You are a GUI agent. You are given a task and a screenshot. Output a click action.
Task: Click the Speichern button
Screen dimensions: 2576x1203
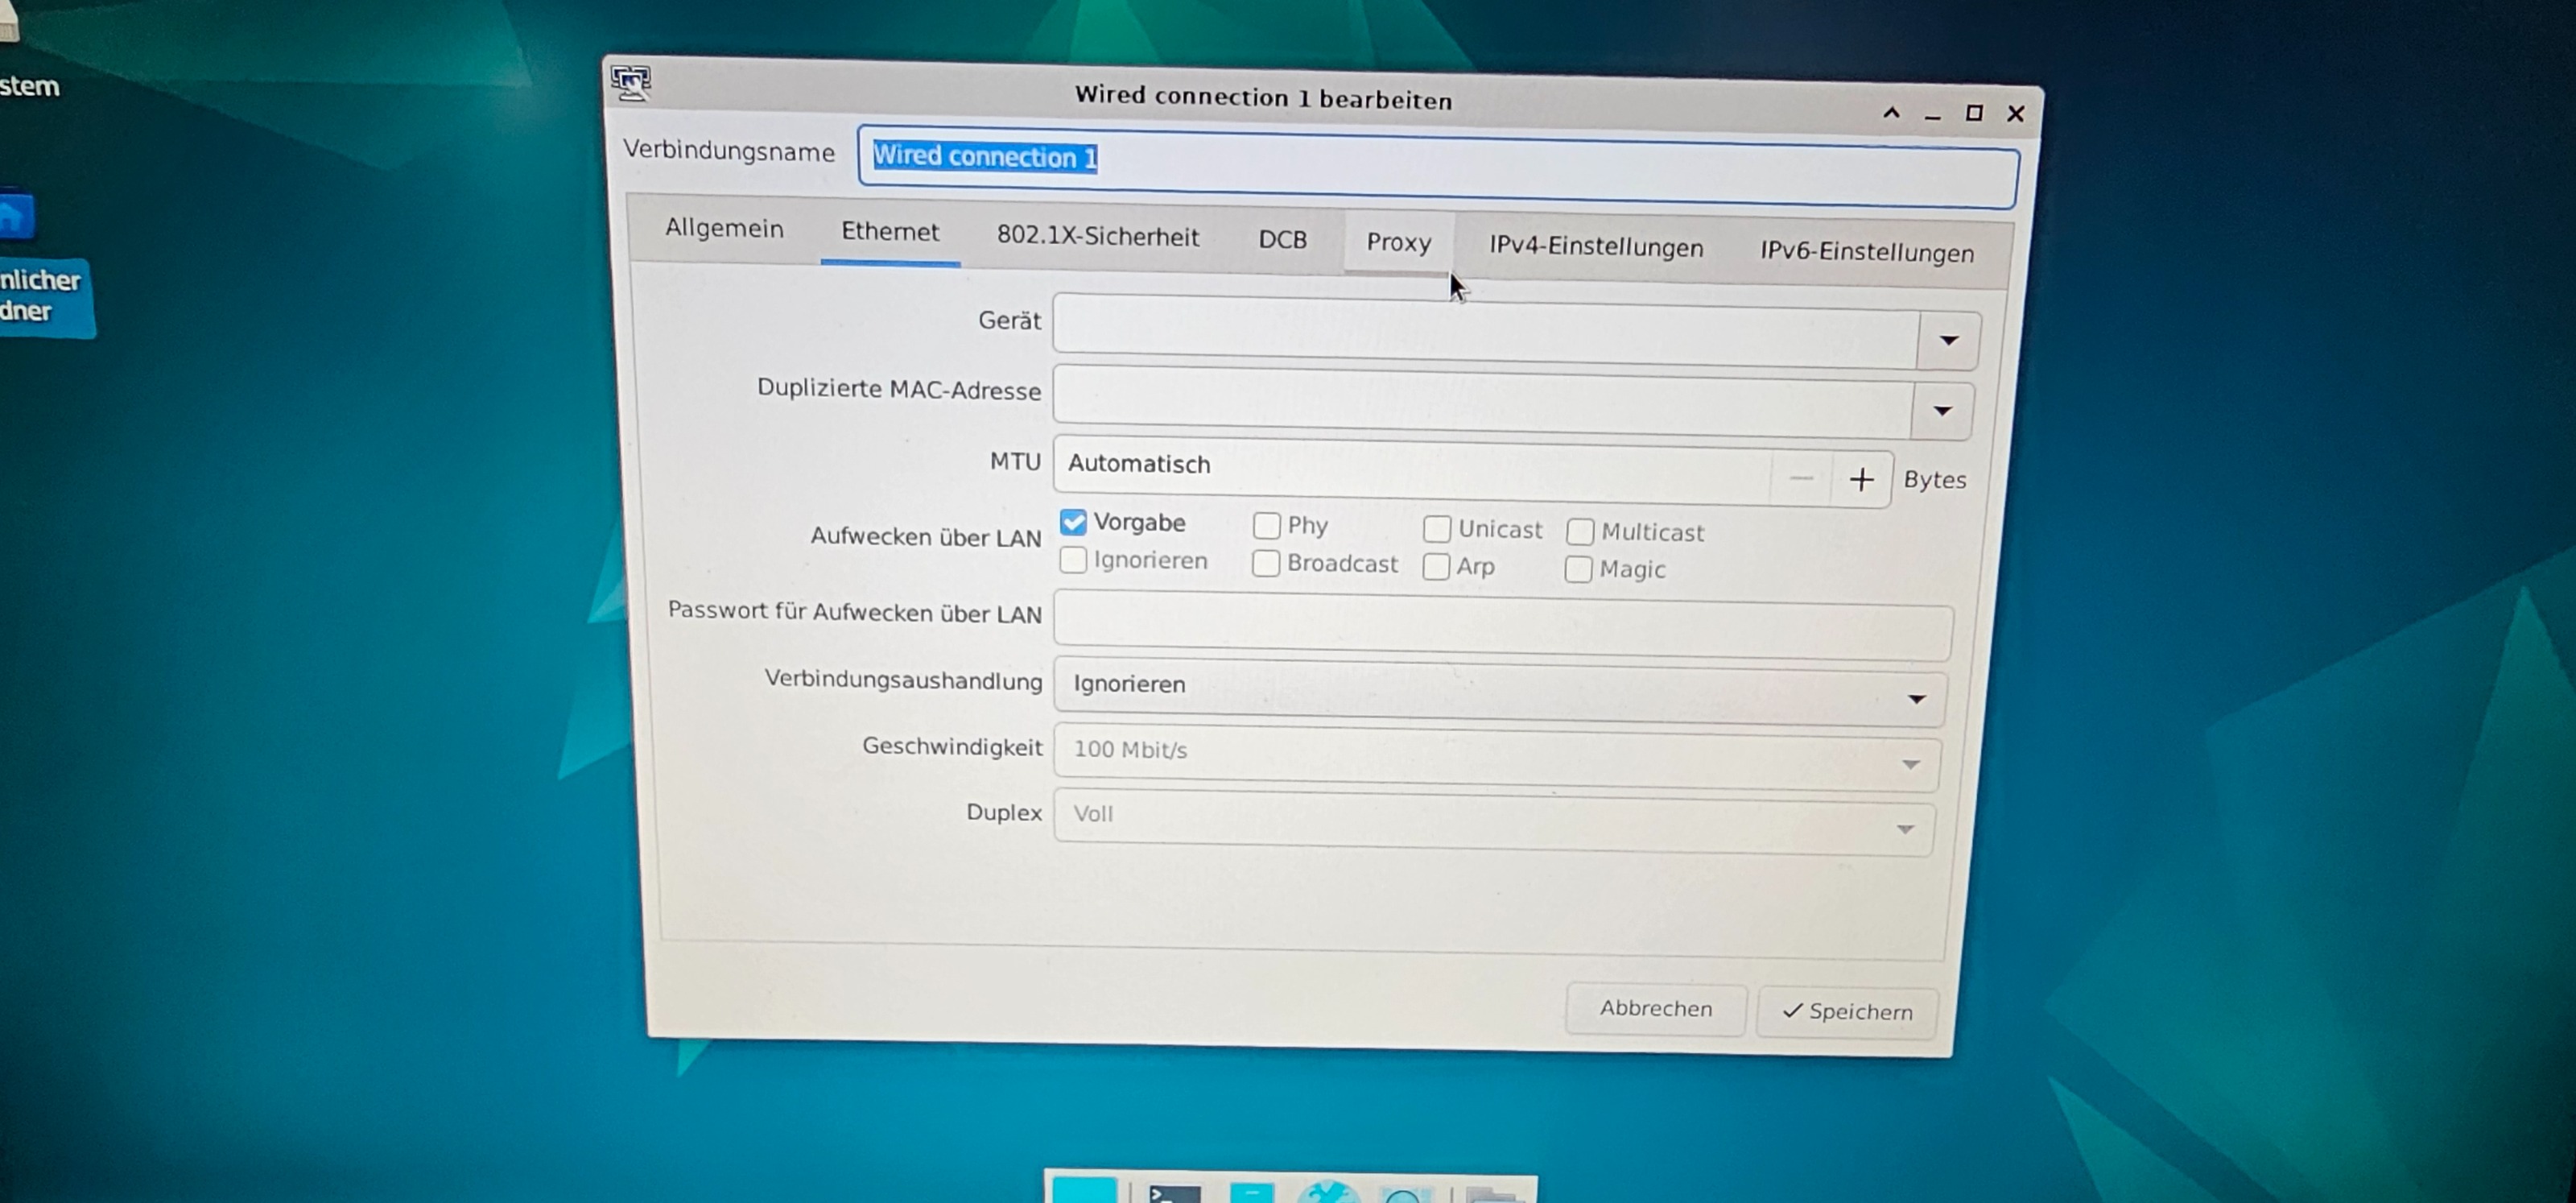click(1847, 1011)
